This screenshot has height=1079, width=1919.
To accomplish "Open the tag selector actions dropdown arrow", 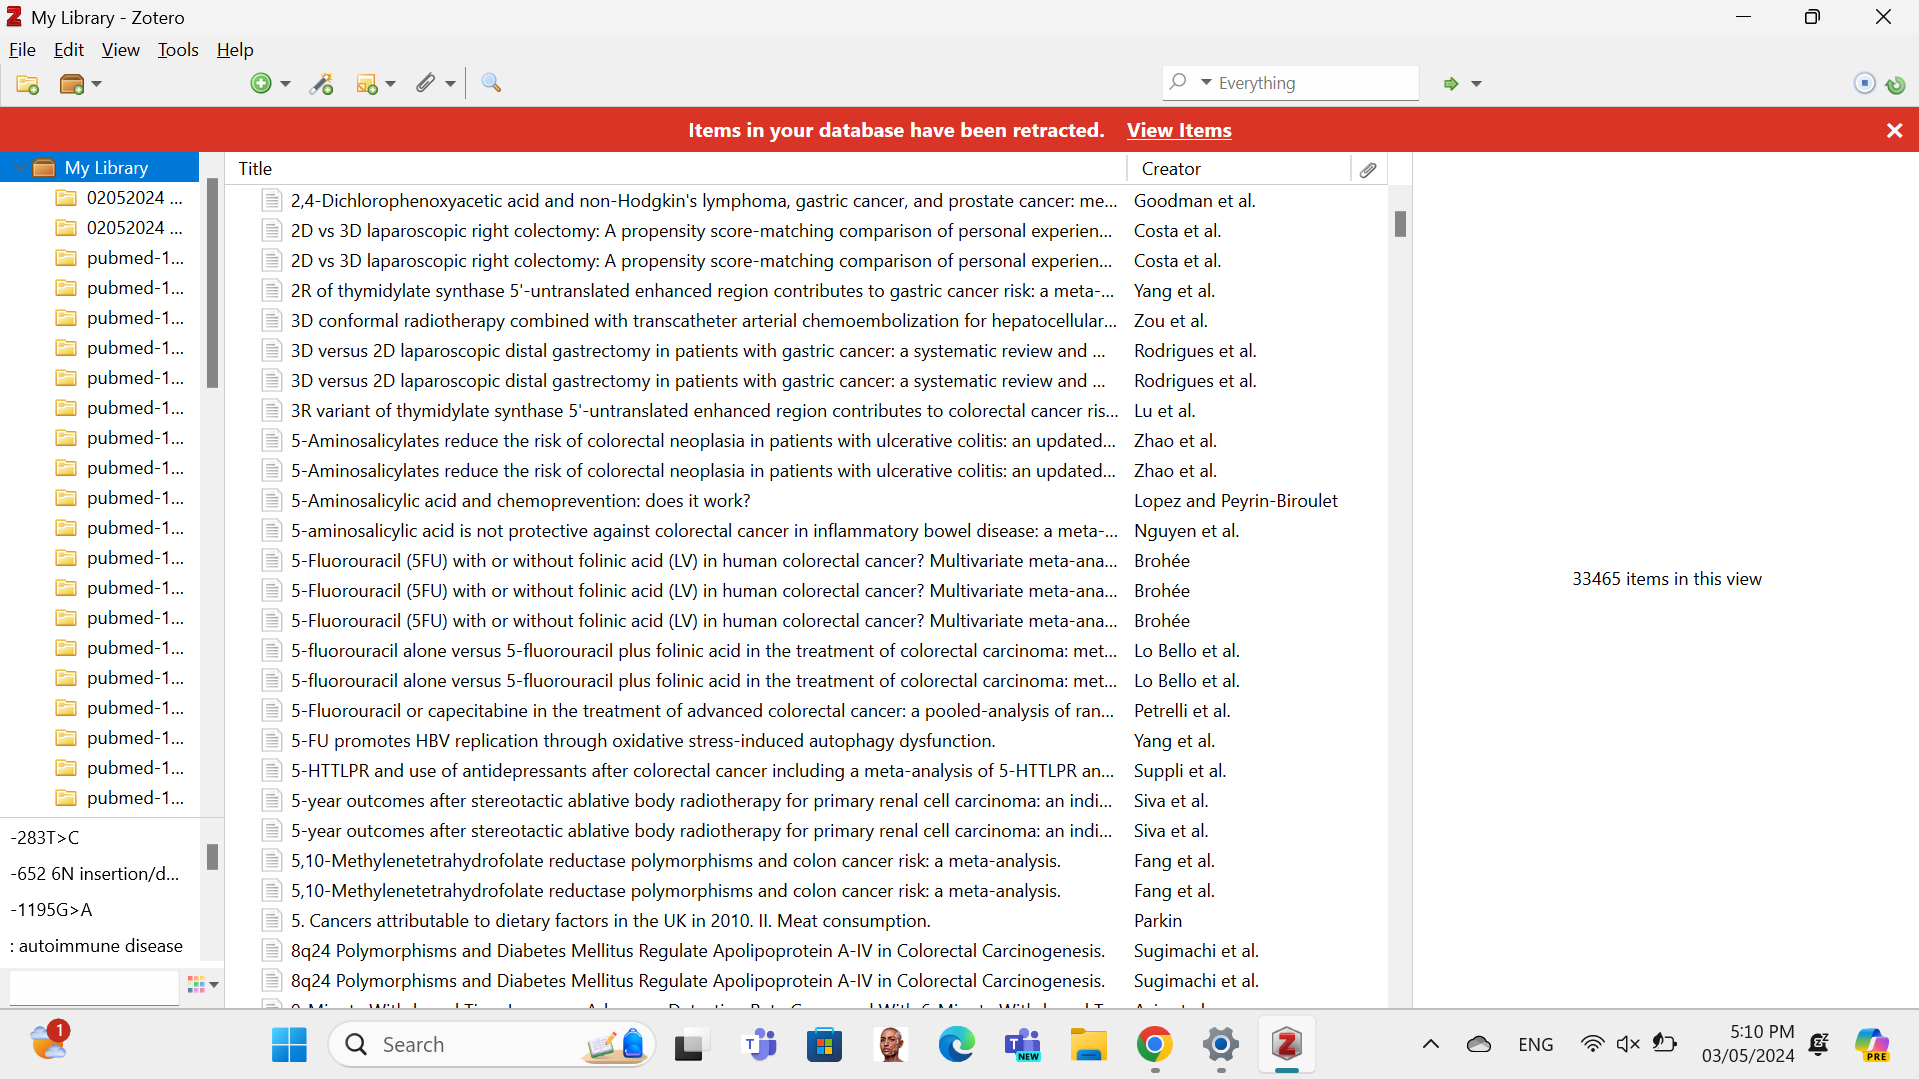I will [x=214, y=985].
